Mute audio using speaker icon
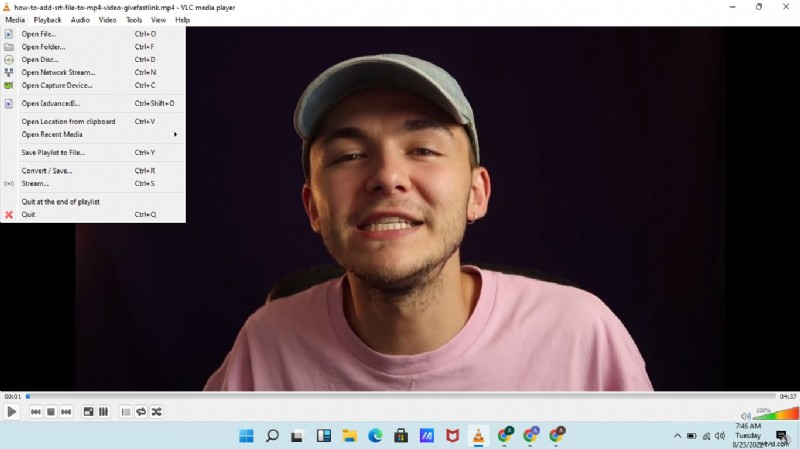The image size is (800, 449). [745, 415]
